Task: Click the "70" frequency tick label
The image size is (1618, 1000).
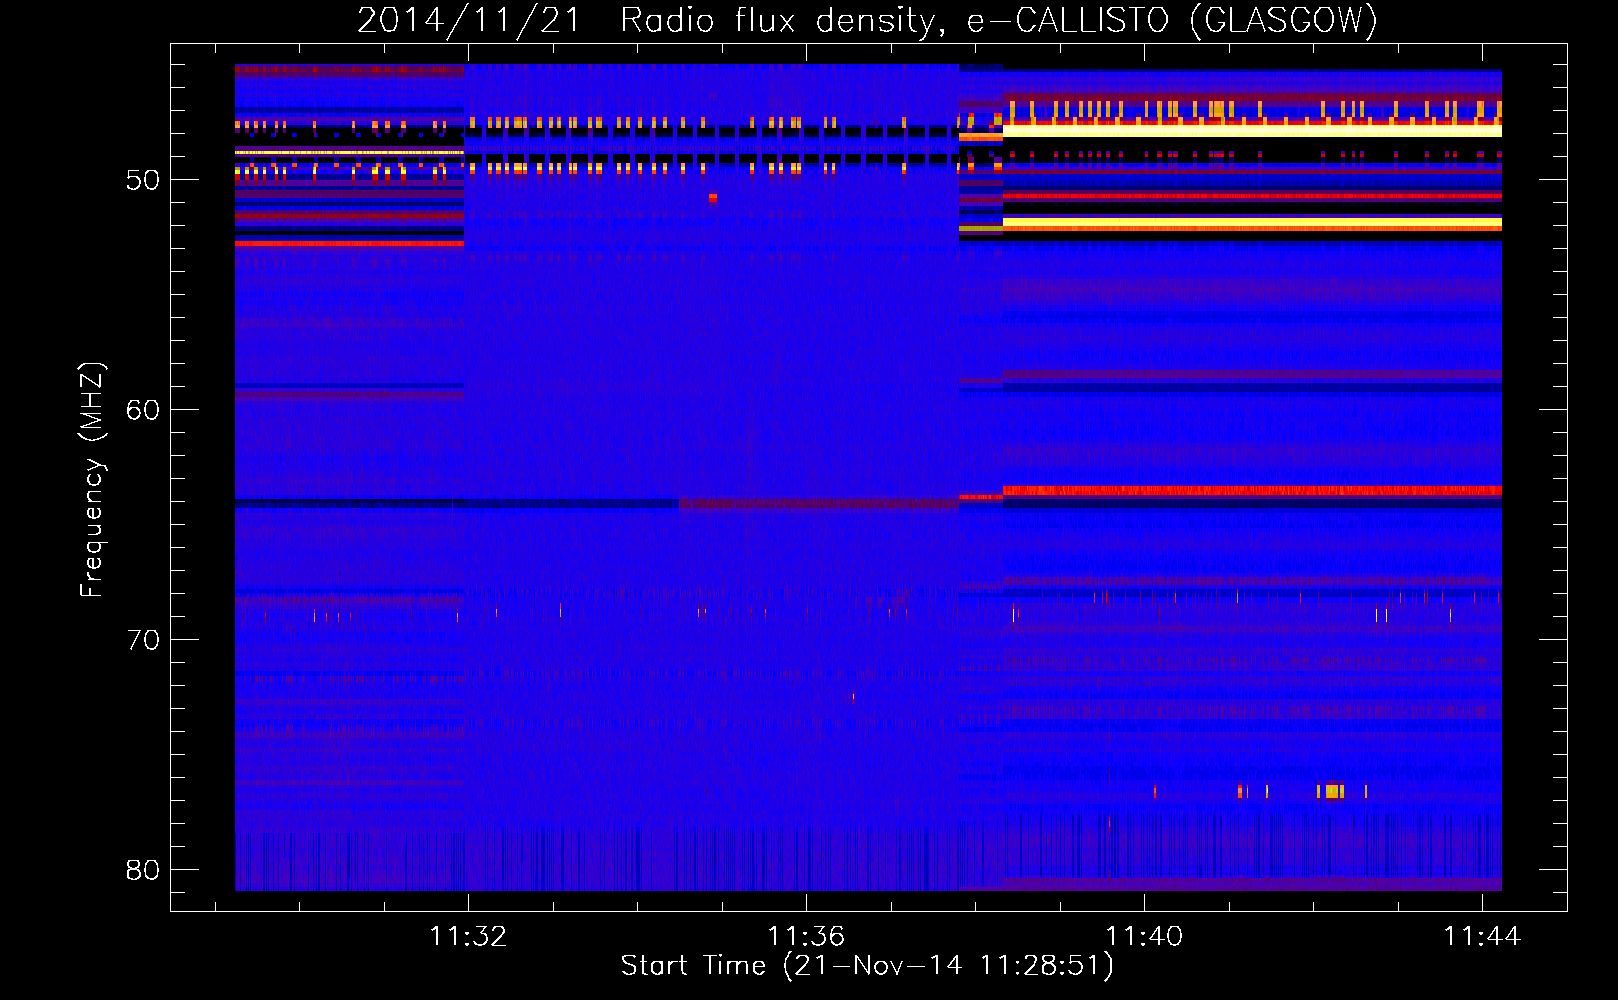Action: 143,640
